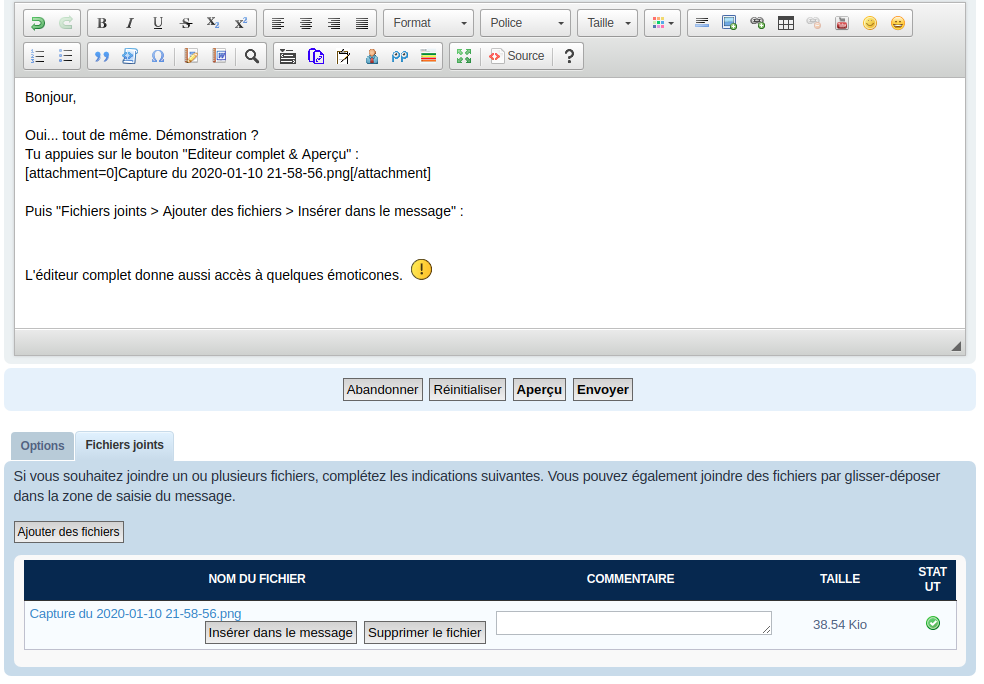
Task: Insert a YouTube video
Action: pyautogui.click(x=842, y=23)
